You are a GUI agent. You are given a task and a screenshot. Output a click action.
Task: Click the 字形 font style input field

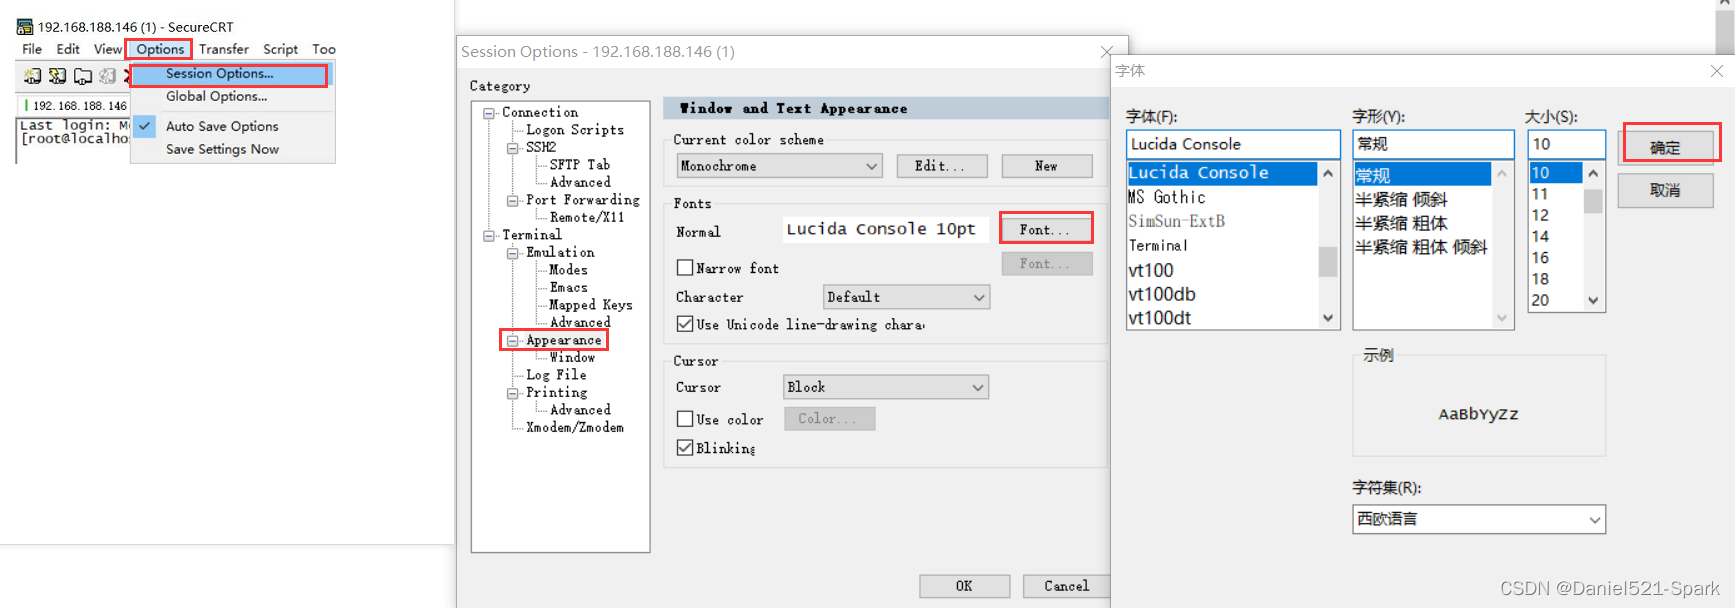(x=1433, y=144)
